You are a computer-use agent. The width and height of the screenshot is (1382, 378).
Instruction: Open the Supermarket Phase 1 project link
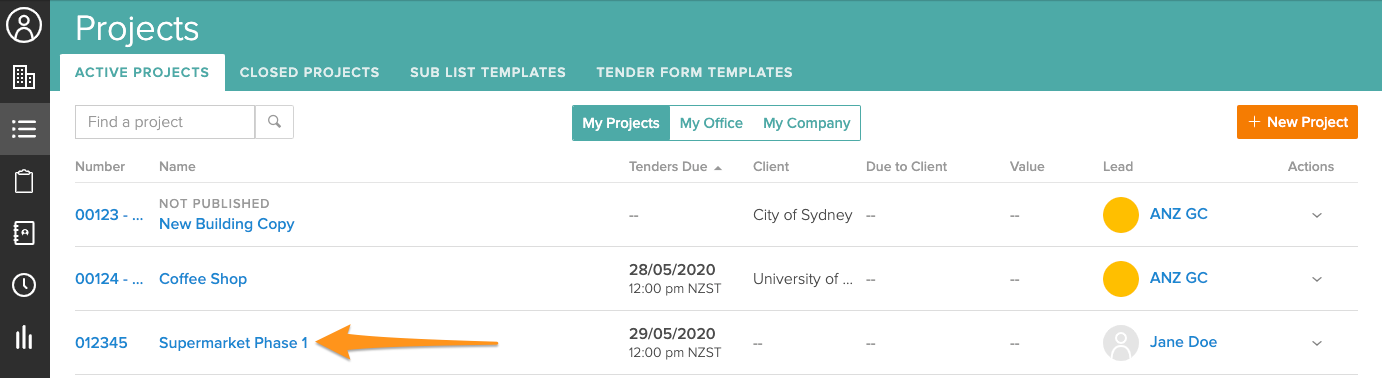[x=233, y=342]
